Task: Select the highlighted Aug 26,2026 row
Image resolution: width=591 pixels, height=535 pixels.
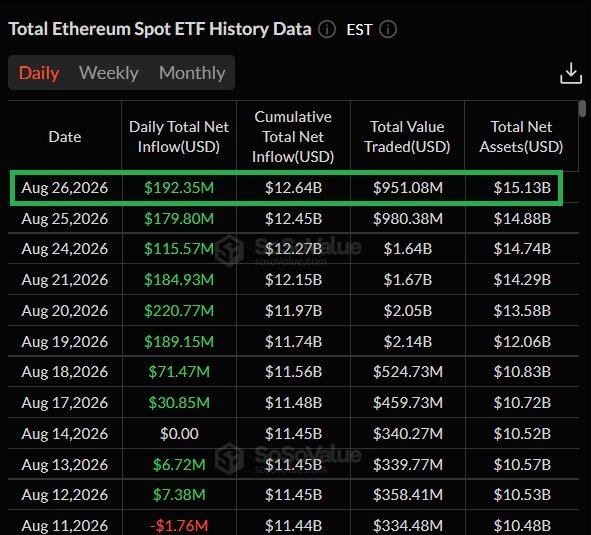Action: 286,188
